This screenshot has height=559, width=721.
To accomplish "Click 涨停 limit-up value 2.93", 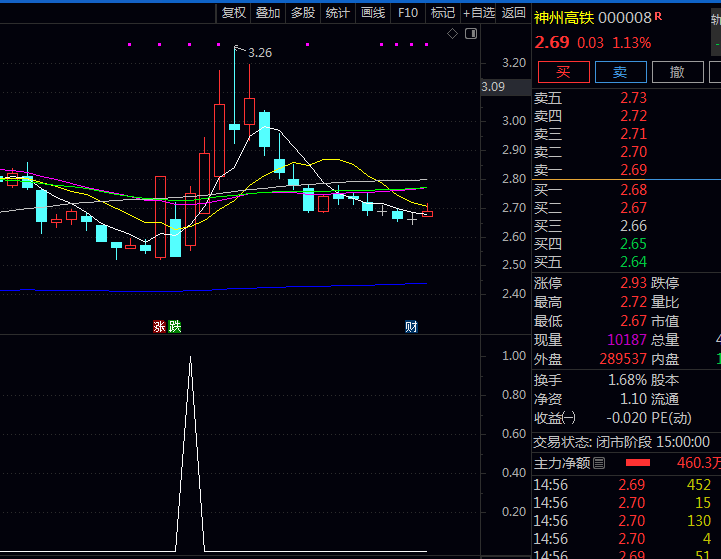I will [x=633, y=283].
